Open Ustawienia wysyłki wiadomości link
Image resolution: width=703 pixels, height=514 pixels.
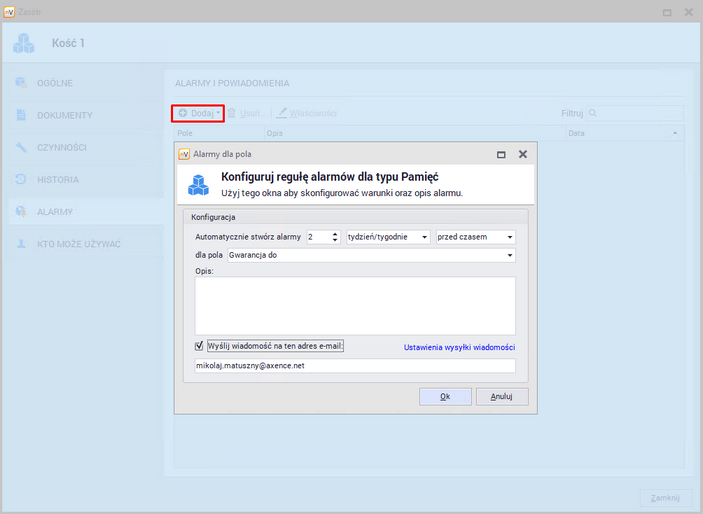459,347
